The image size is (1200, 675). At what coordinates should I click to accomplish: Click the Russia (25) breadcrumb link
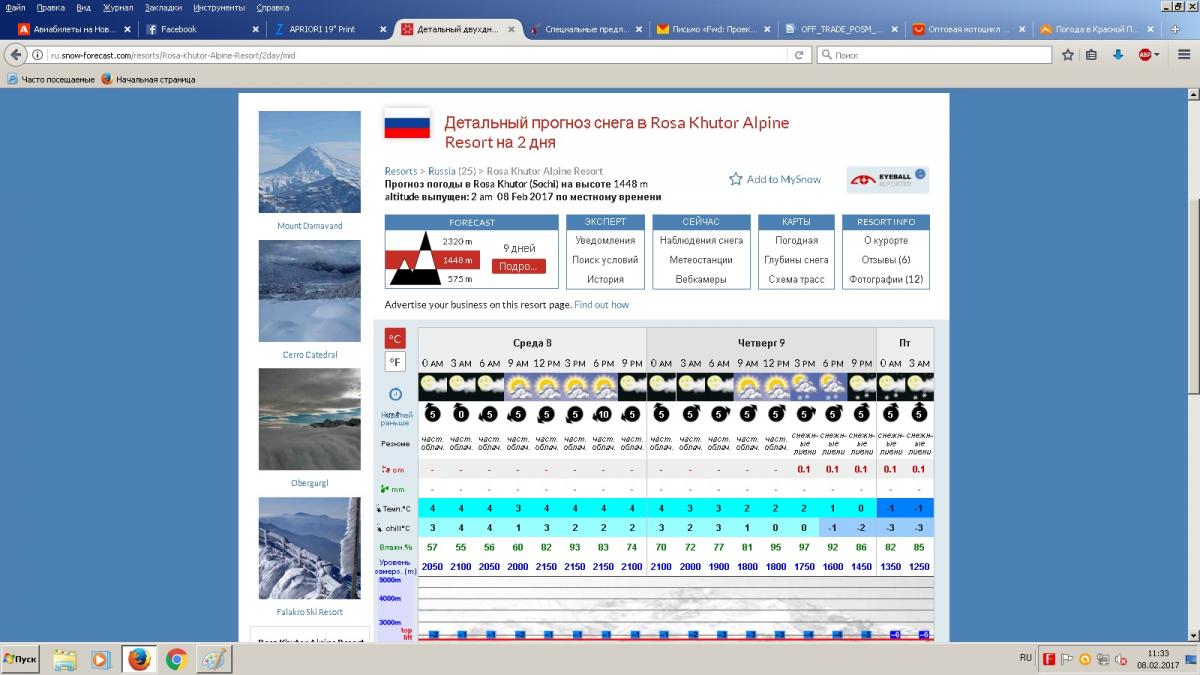(452, 171)
